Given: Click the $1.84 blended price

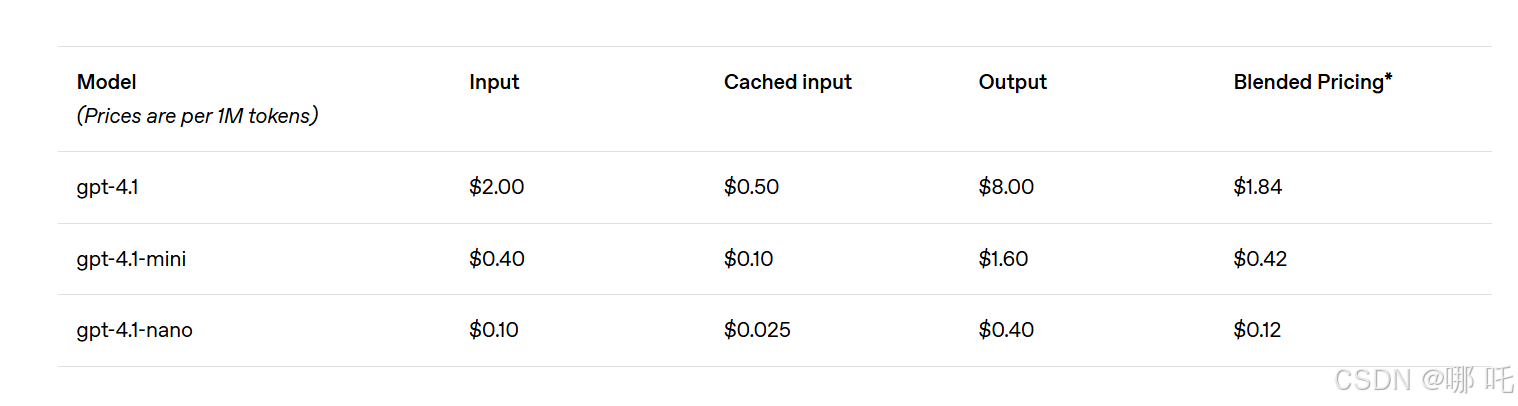Looking at the screenshot, I should pyautogui.click(x=1258, y=187).
